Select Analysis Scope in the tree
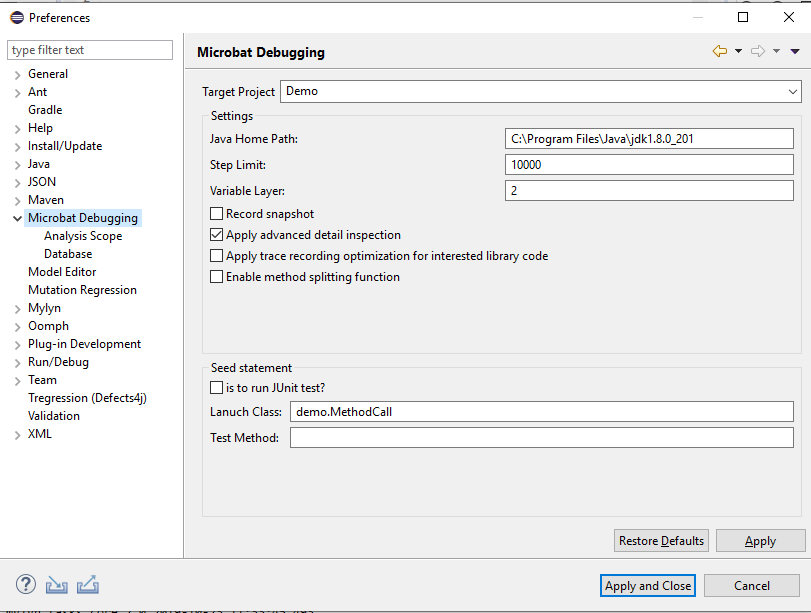811x613 pixels. pyautogui.click(x=83, y=236)
